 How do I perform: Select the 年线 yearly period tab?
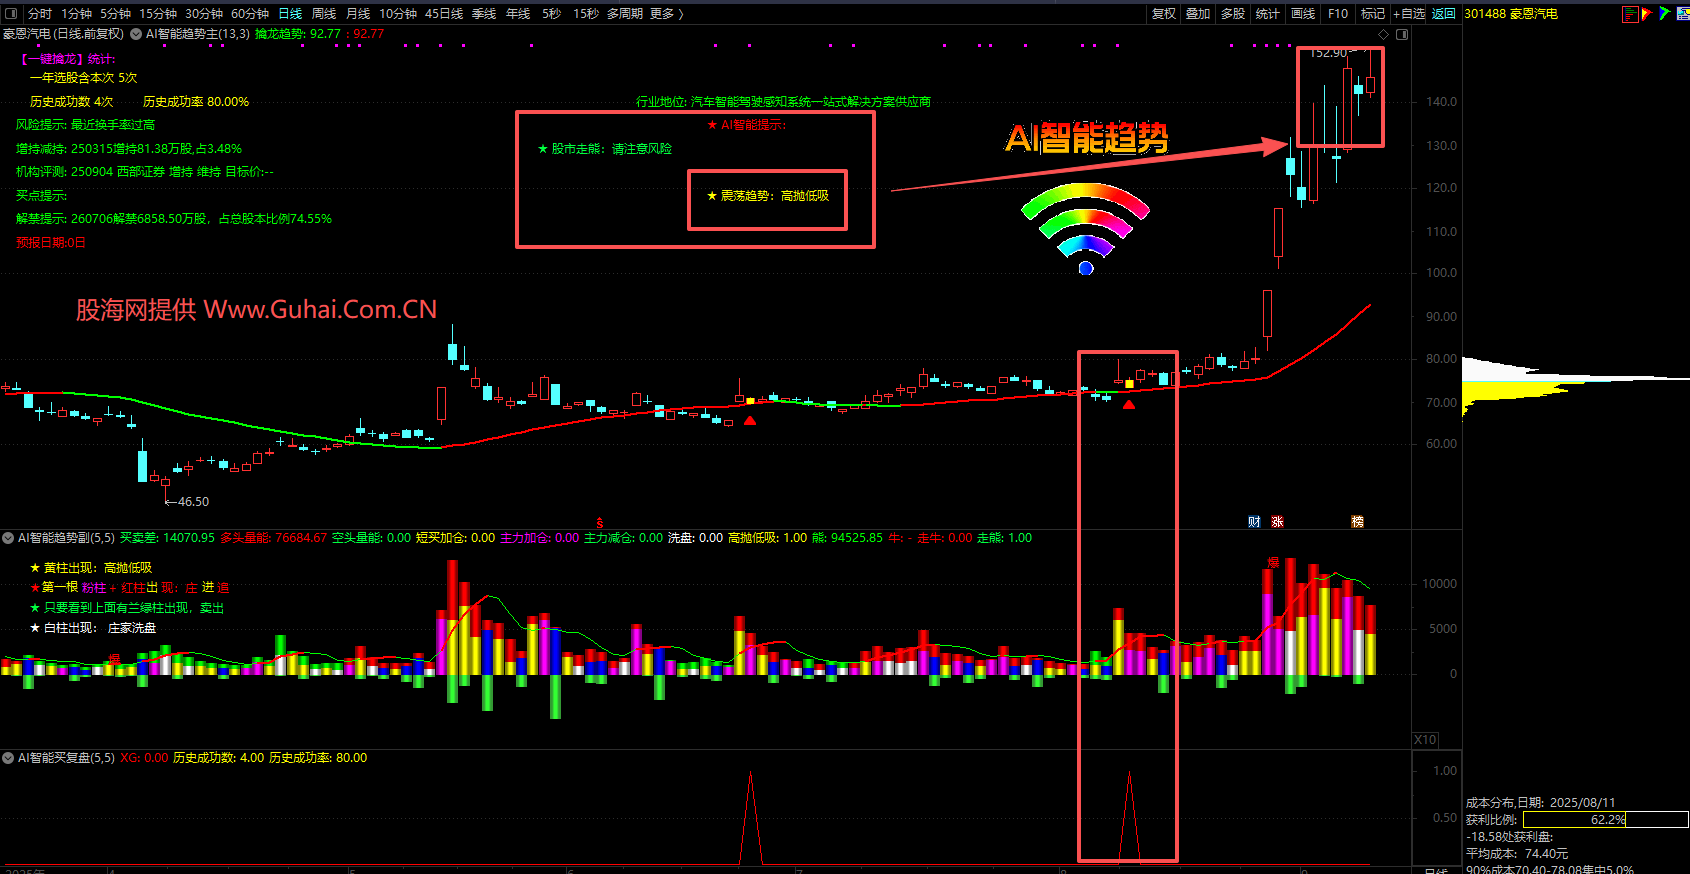point(518,14)
